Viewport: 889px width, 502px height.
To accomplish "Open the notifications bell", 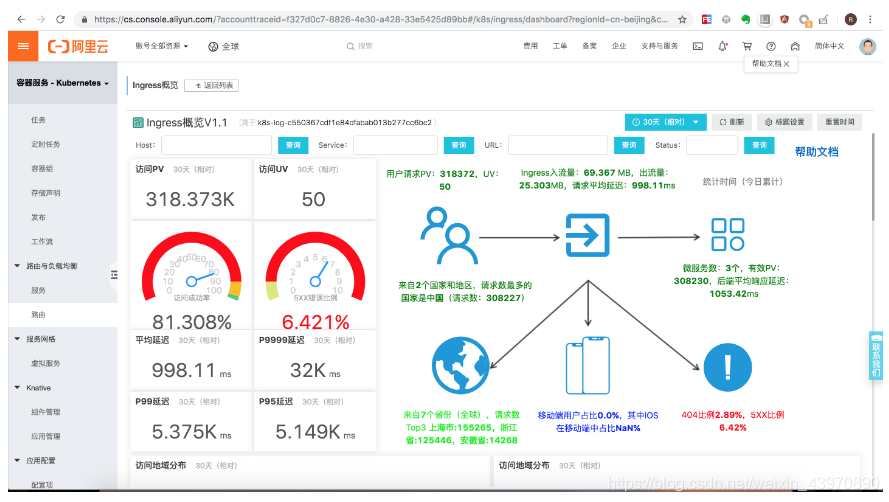I will [x=722, y=47].
